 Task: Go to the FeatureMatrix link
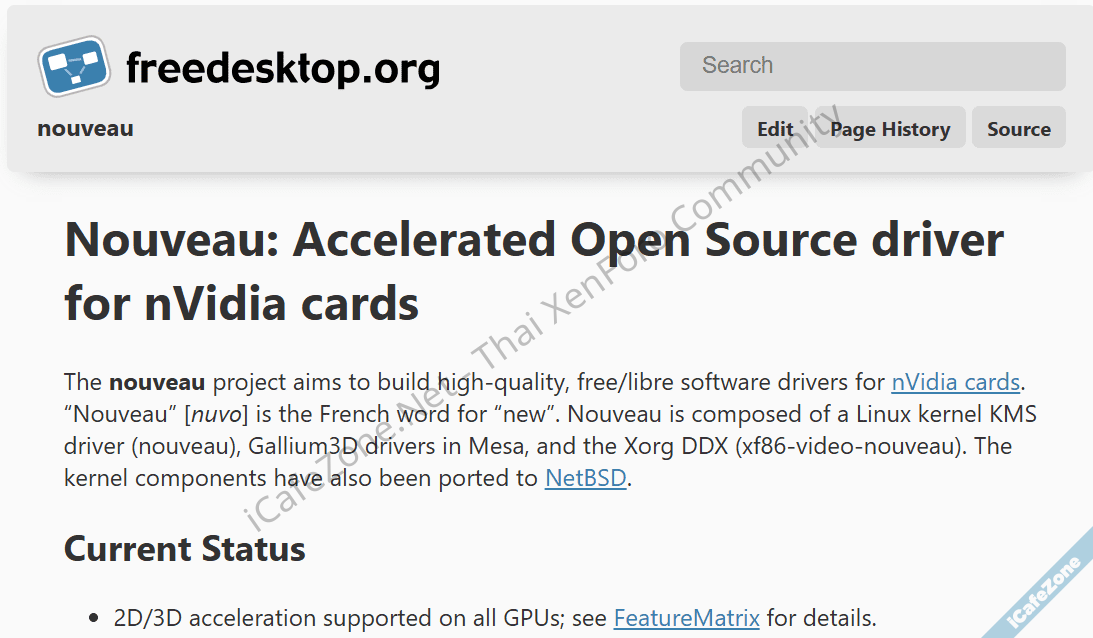[686, 618]
